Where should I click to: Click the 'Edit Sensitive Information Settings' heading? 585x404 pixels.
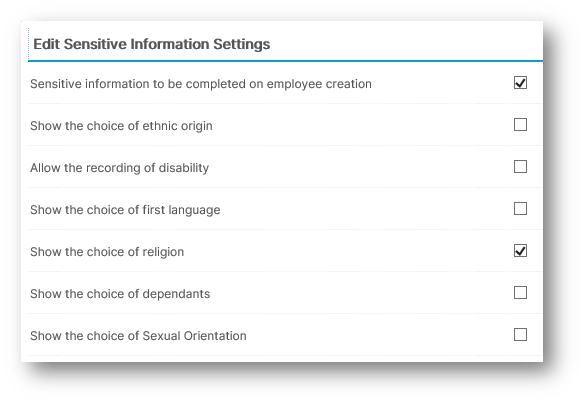(x=151, y=44)
